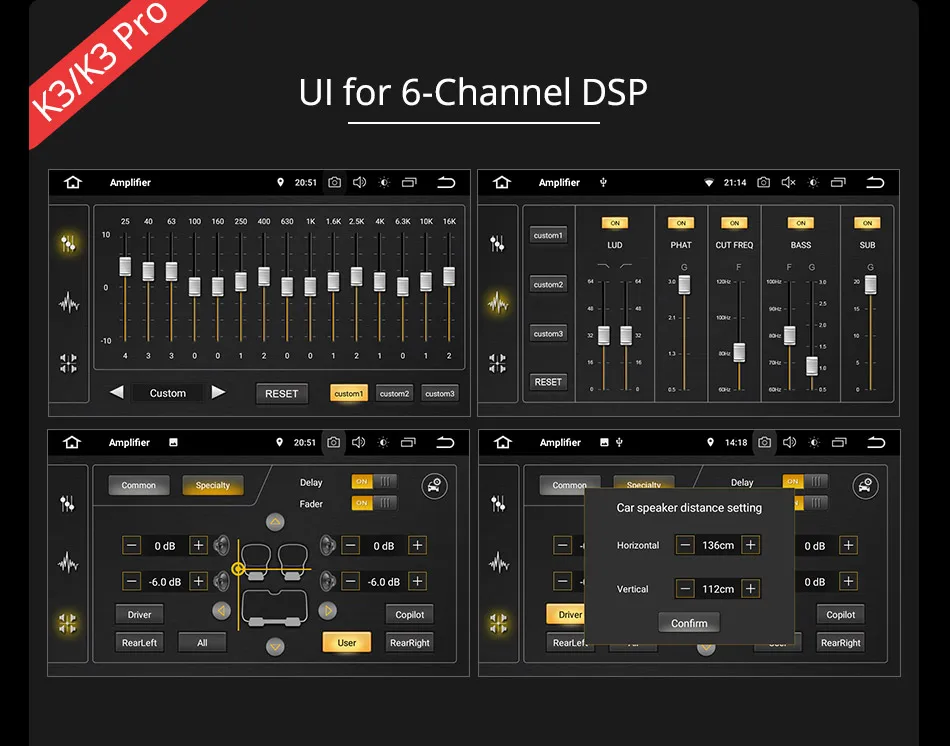Tap volume speaker icon in equalizer screen
The width and height of the screenshot is (950, 746).
coord(359,182)
